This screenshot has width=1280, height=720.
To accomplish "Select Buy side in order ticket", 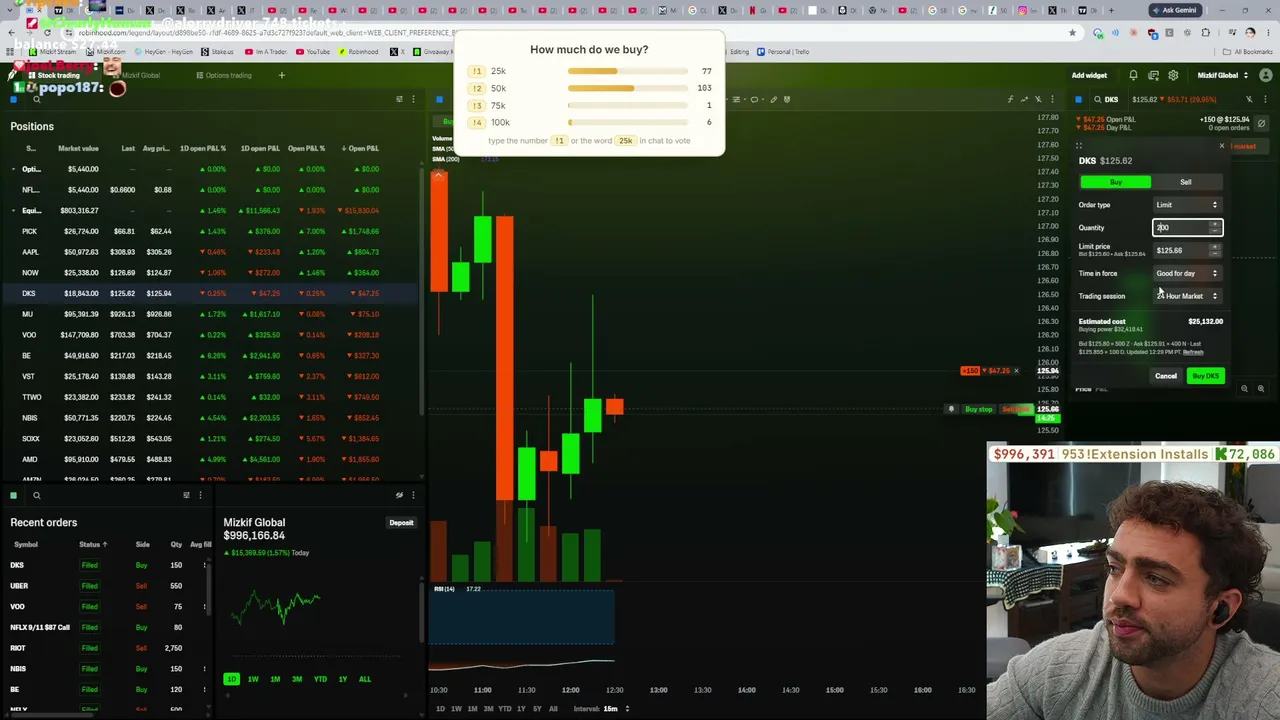I will [1116, 182].
